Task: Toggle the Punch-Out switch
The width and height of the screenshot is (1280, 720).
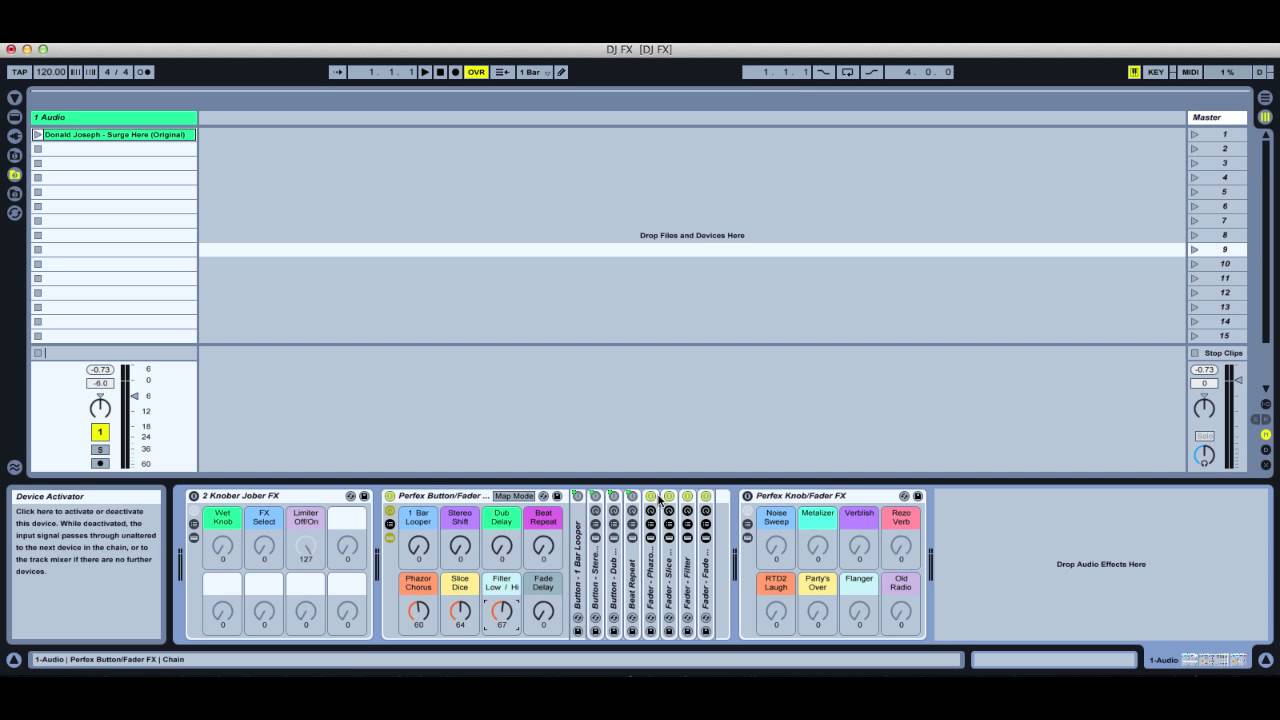Action: point(872,72)
